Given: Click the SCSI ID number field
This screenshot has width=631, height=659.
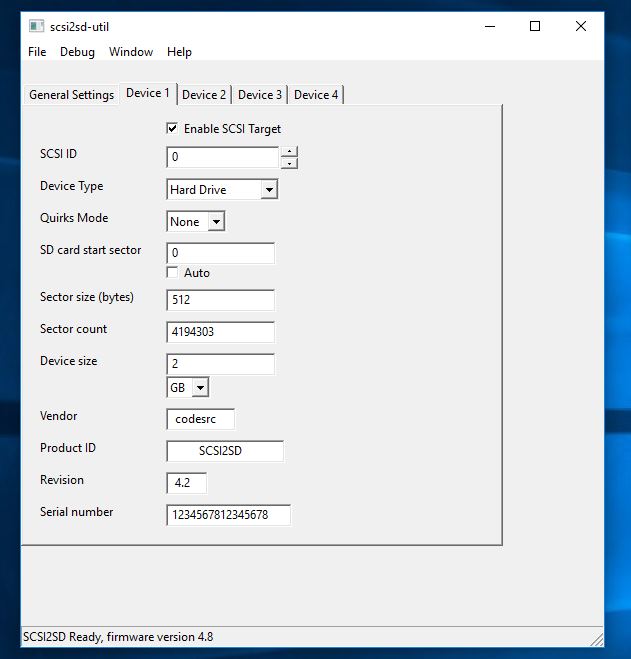Looking at the screenshot, I should pos(222,157).
